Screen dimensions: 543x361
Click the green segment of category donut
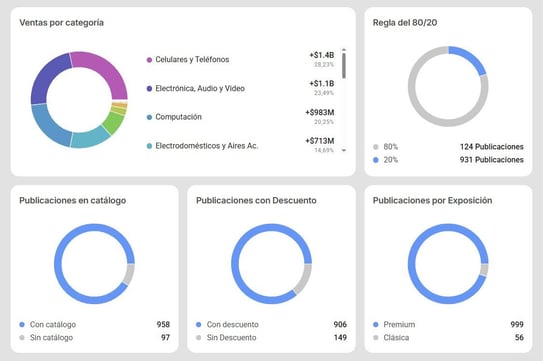click(114, 123)
